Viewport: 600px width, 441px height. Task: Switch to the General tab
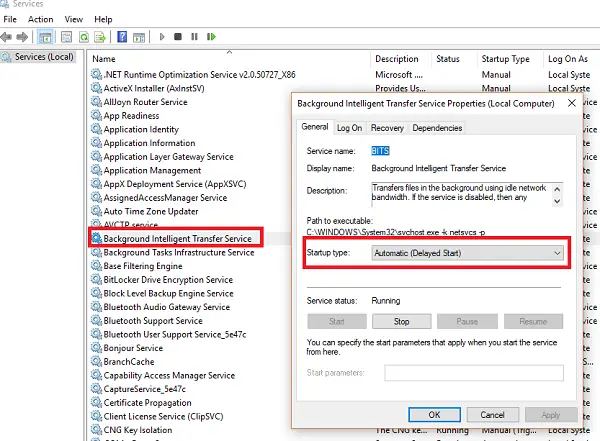click(315, 127)
